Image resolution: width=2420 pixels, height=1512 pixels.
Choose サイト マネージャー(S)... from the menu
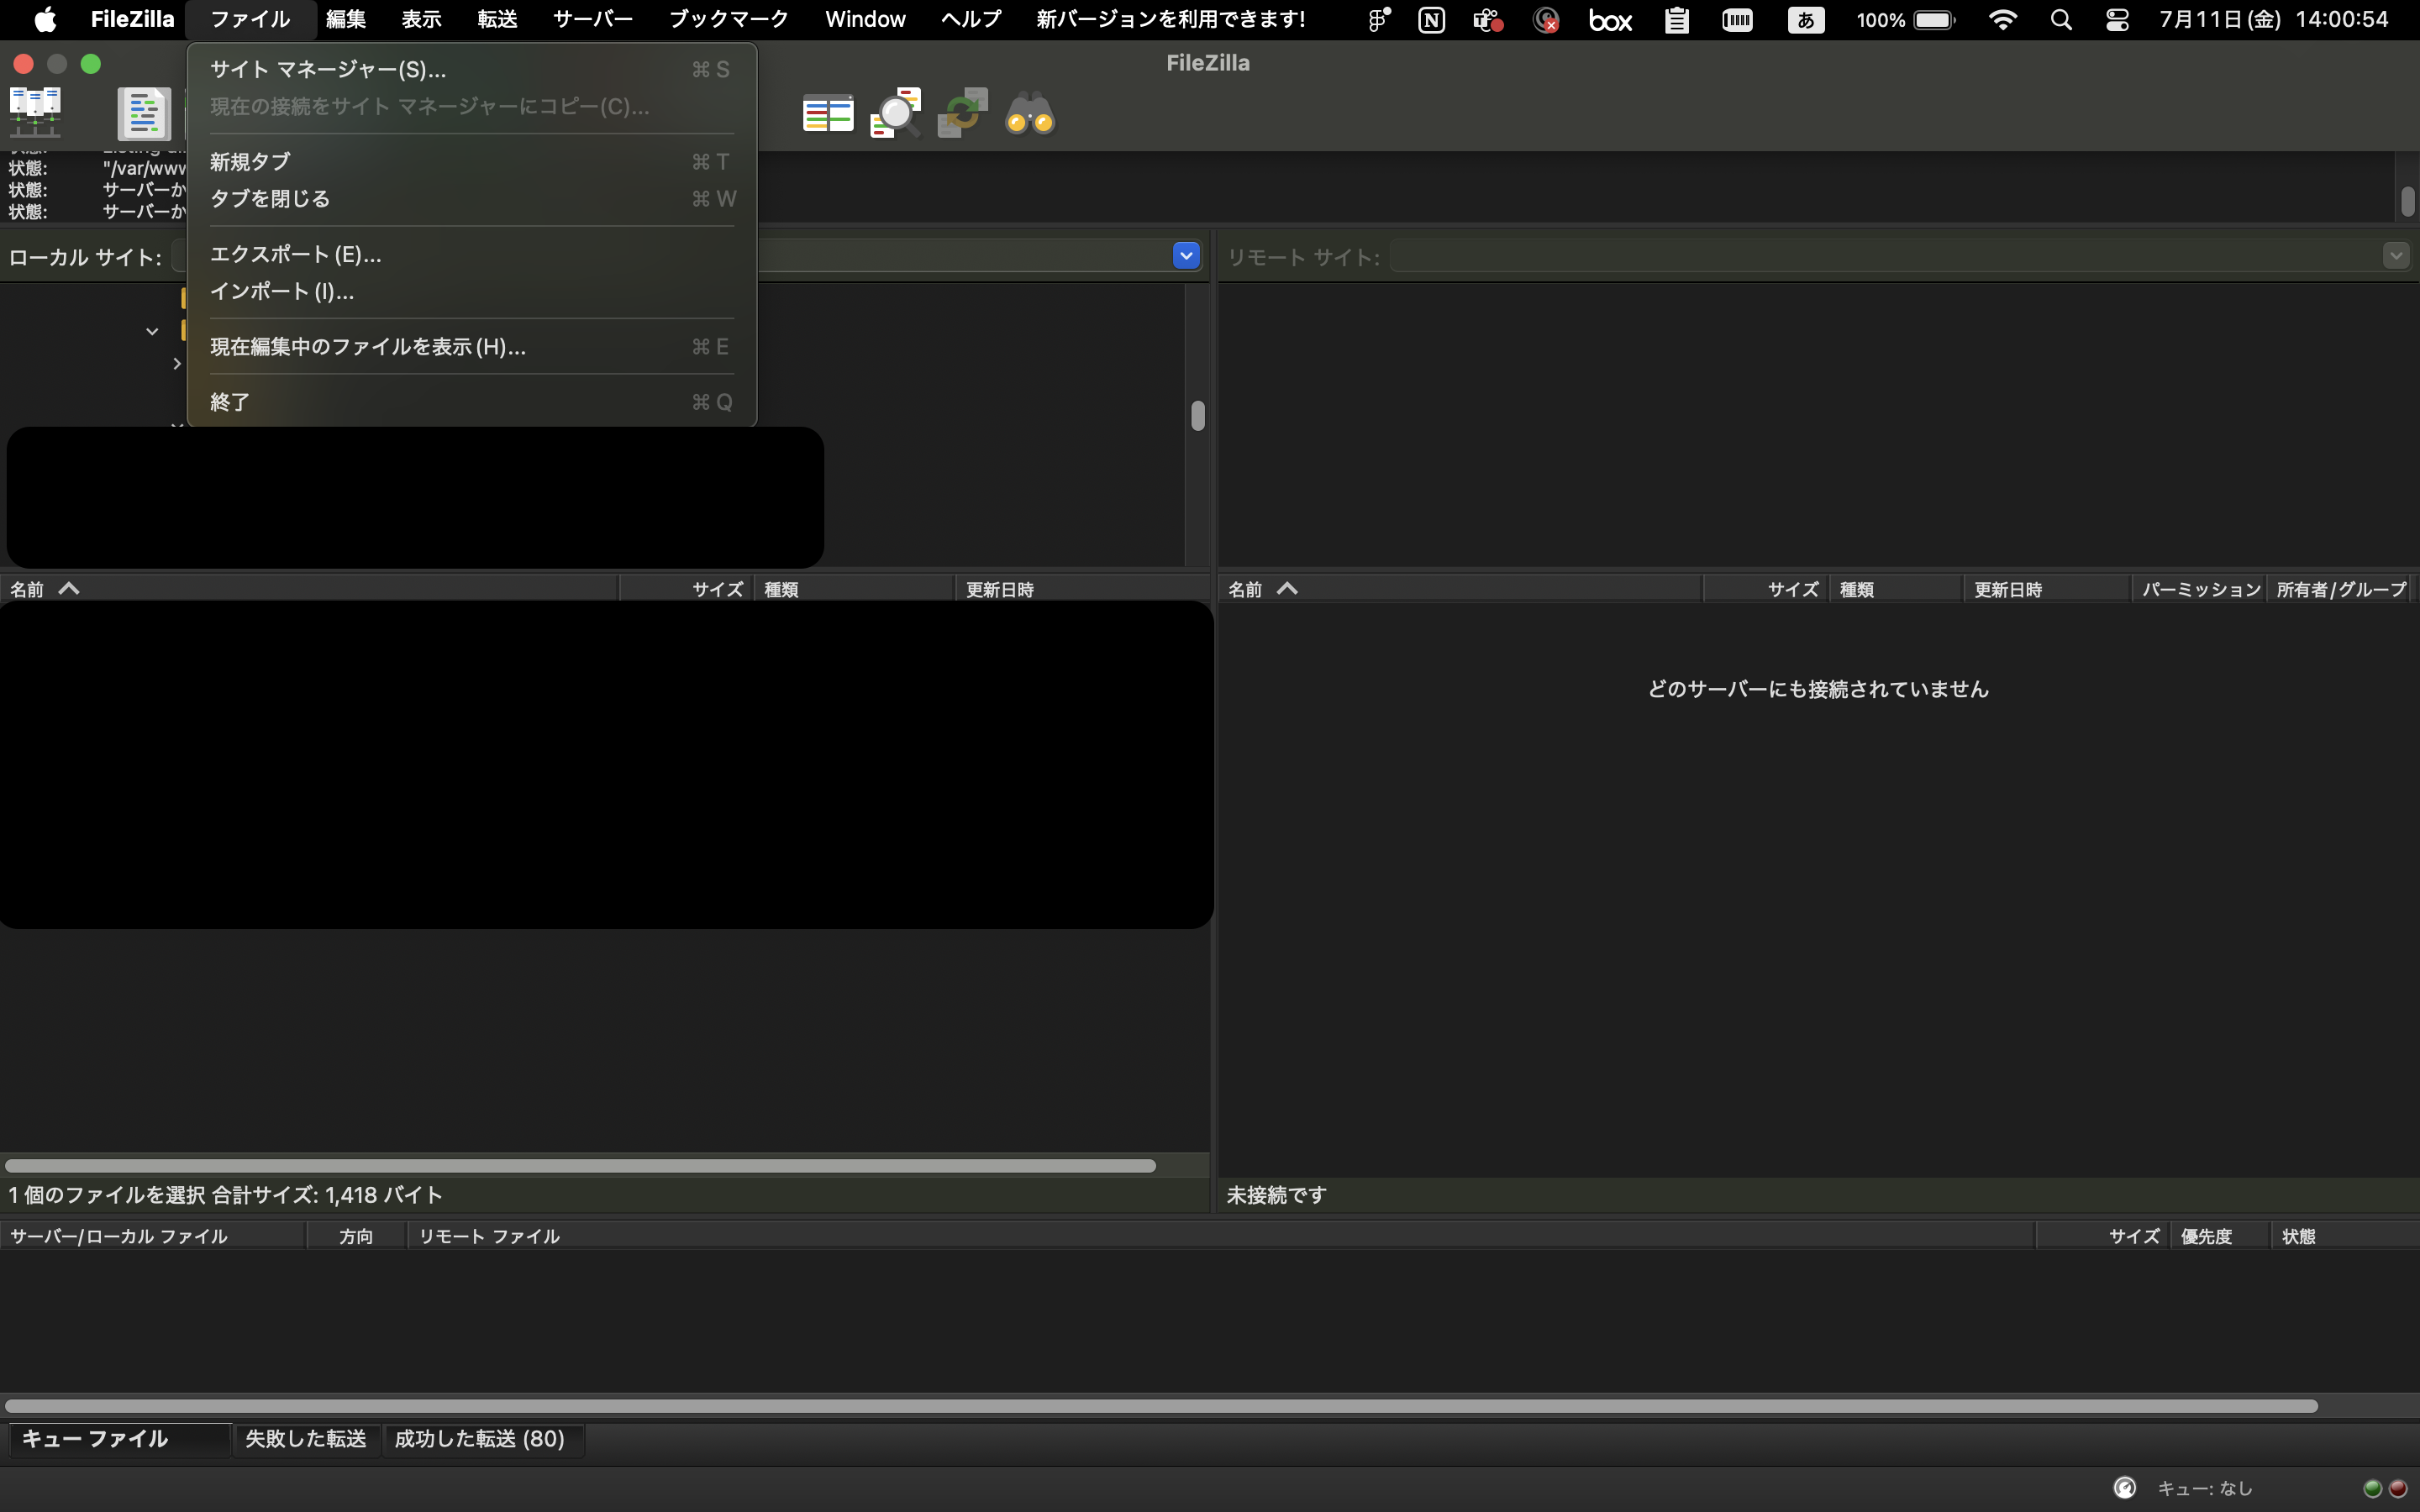click(471, 69)
